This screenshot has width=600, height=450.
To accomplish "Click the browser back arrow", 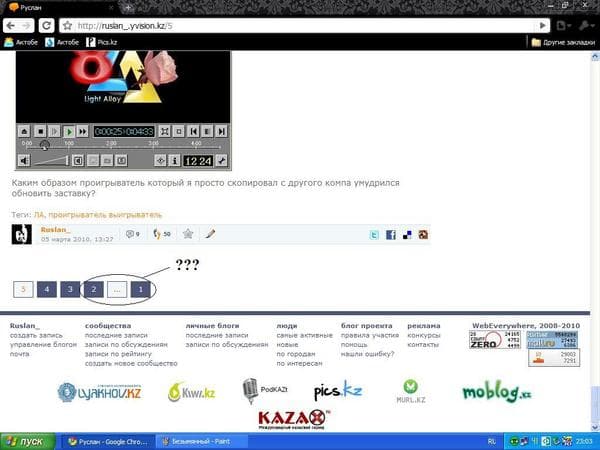I will click(11, 26).
